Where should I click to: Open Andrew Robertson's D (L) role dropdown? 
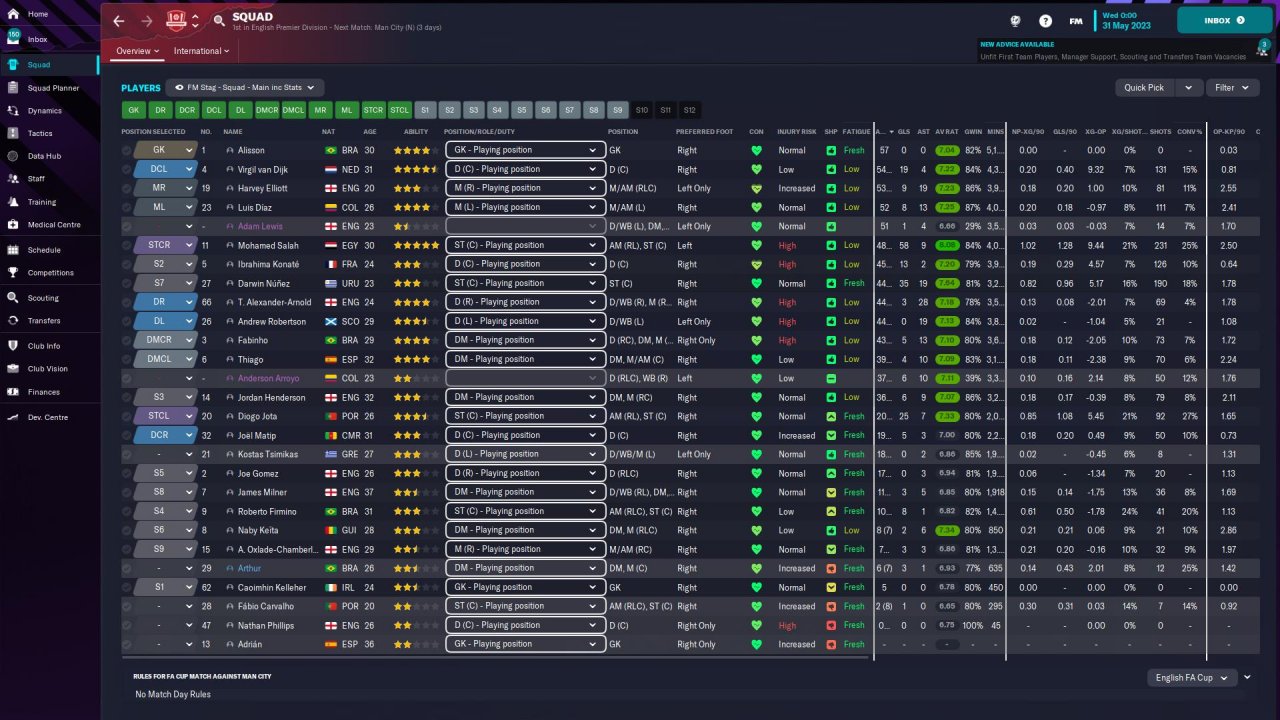525,321
